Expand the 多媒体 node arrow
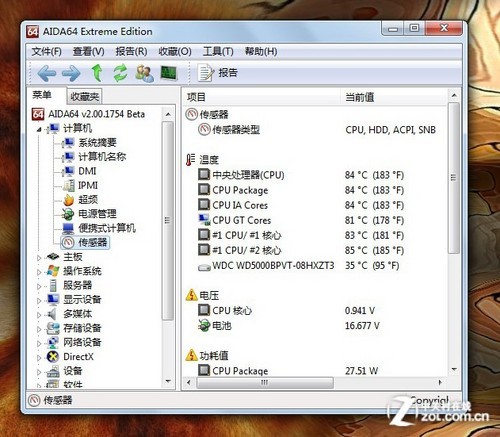This screenshot has width=500, height=437. [x=39, y=315]
